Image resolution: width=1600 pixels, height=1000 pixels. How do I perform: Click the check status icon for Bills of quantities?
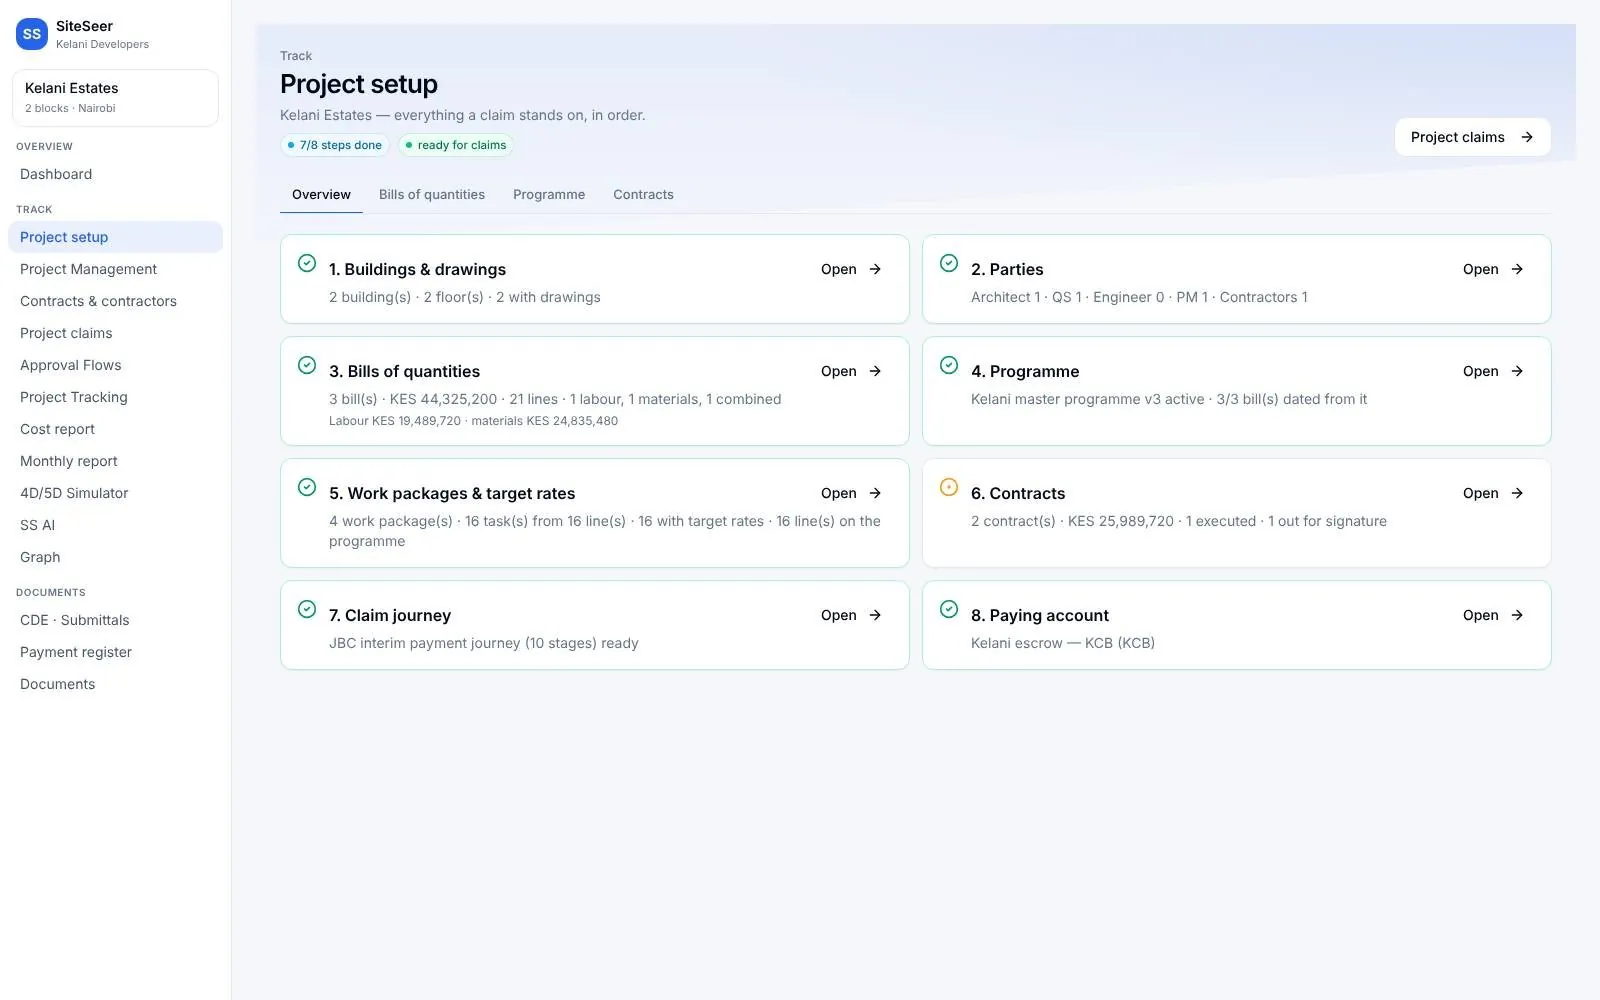click(307, 365)
